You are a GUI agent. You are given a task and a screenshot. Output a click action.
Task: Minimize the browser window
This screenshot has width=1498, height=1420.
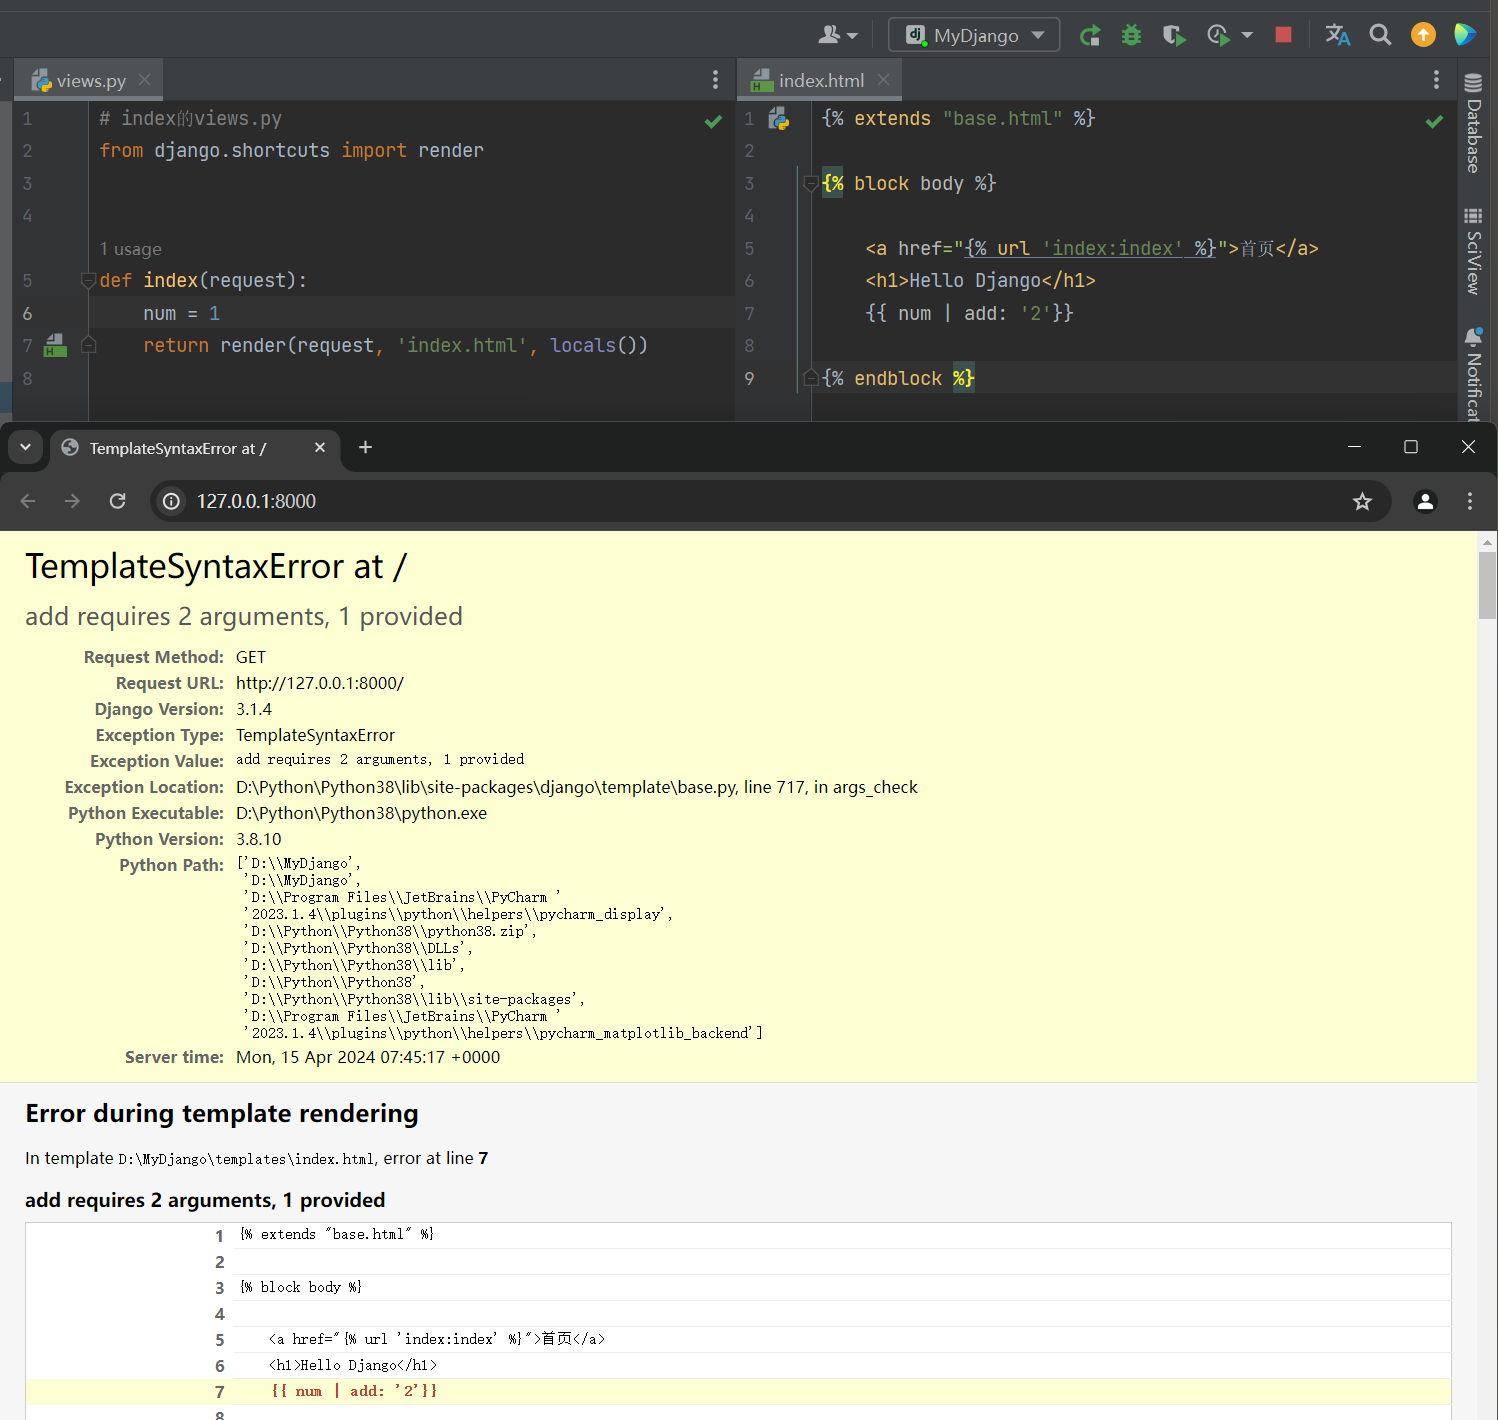[1354, 447]
